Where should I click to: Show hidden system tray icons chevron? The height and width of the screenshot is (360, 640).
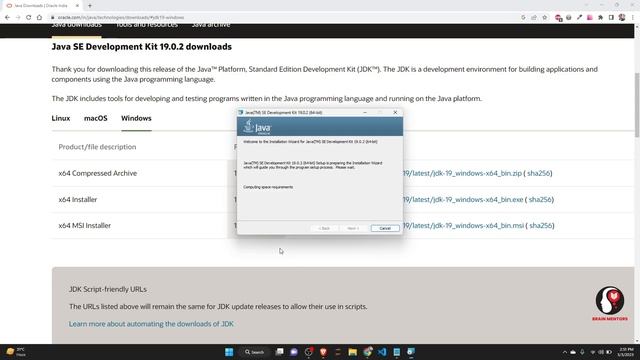[565, 352]
